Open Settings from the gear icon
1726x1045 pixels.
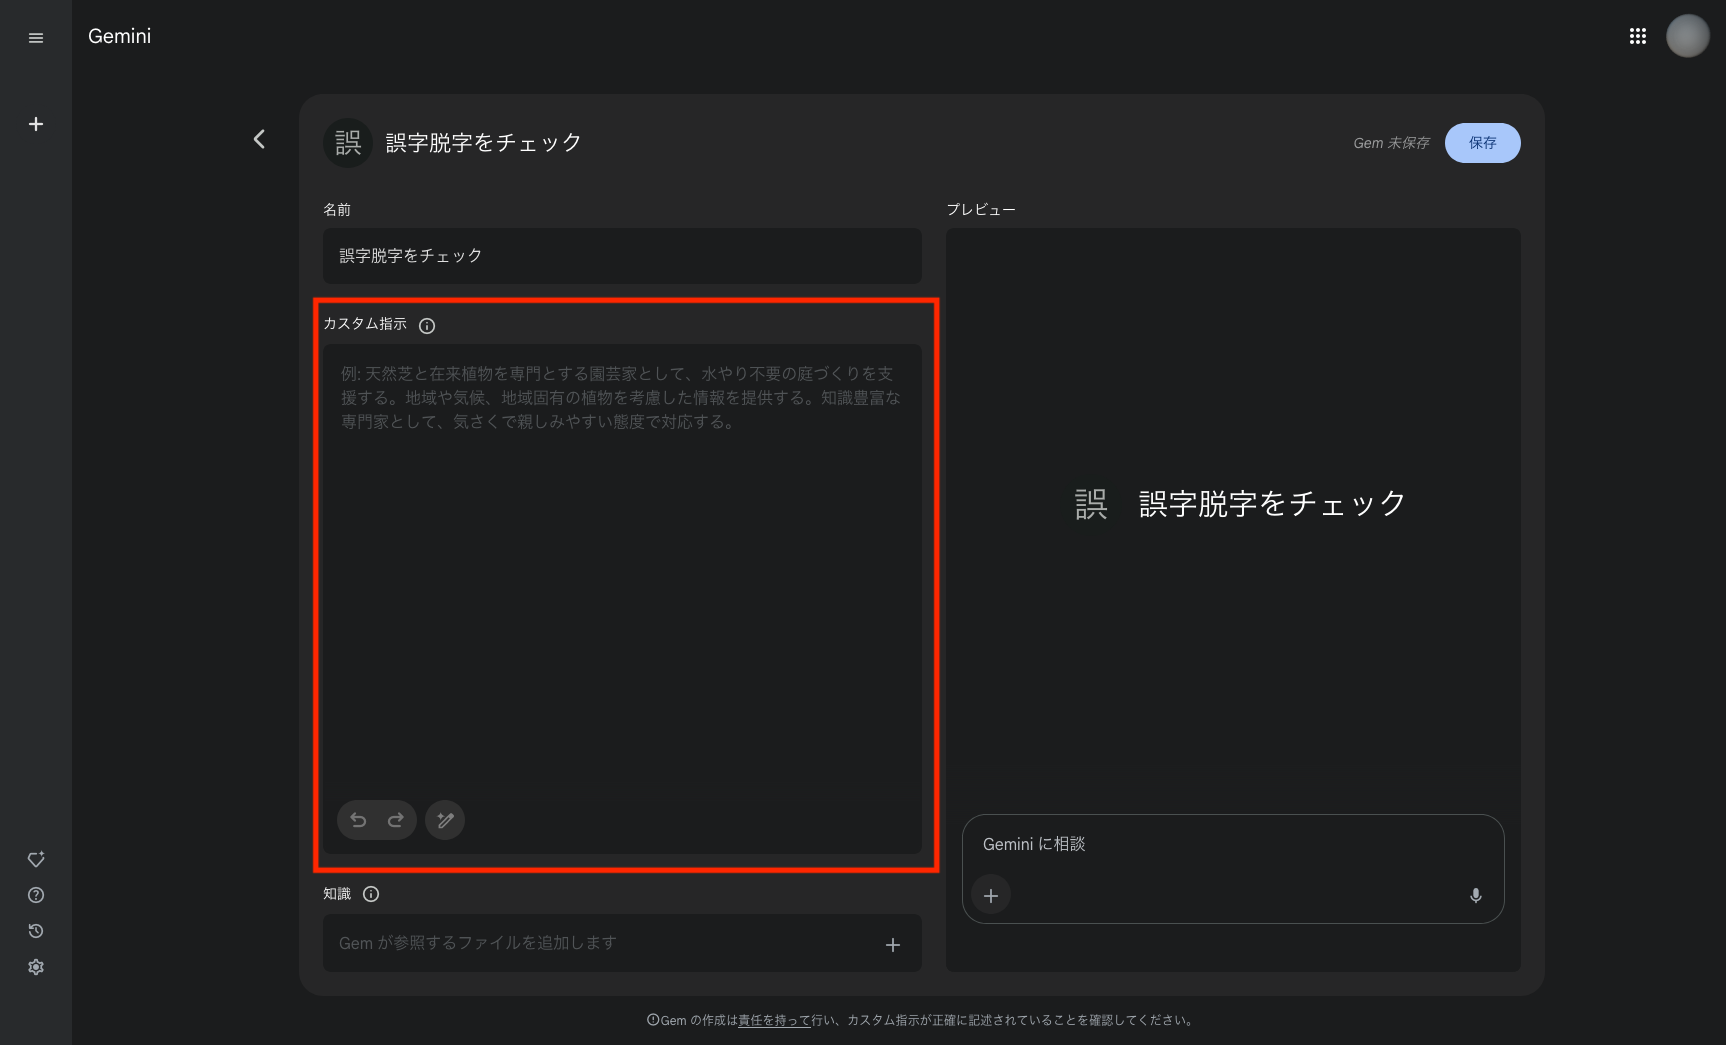tap(36, 966)
